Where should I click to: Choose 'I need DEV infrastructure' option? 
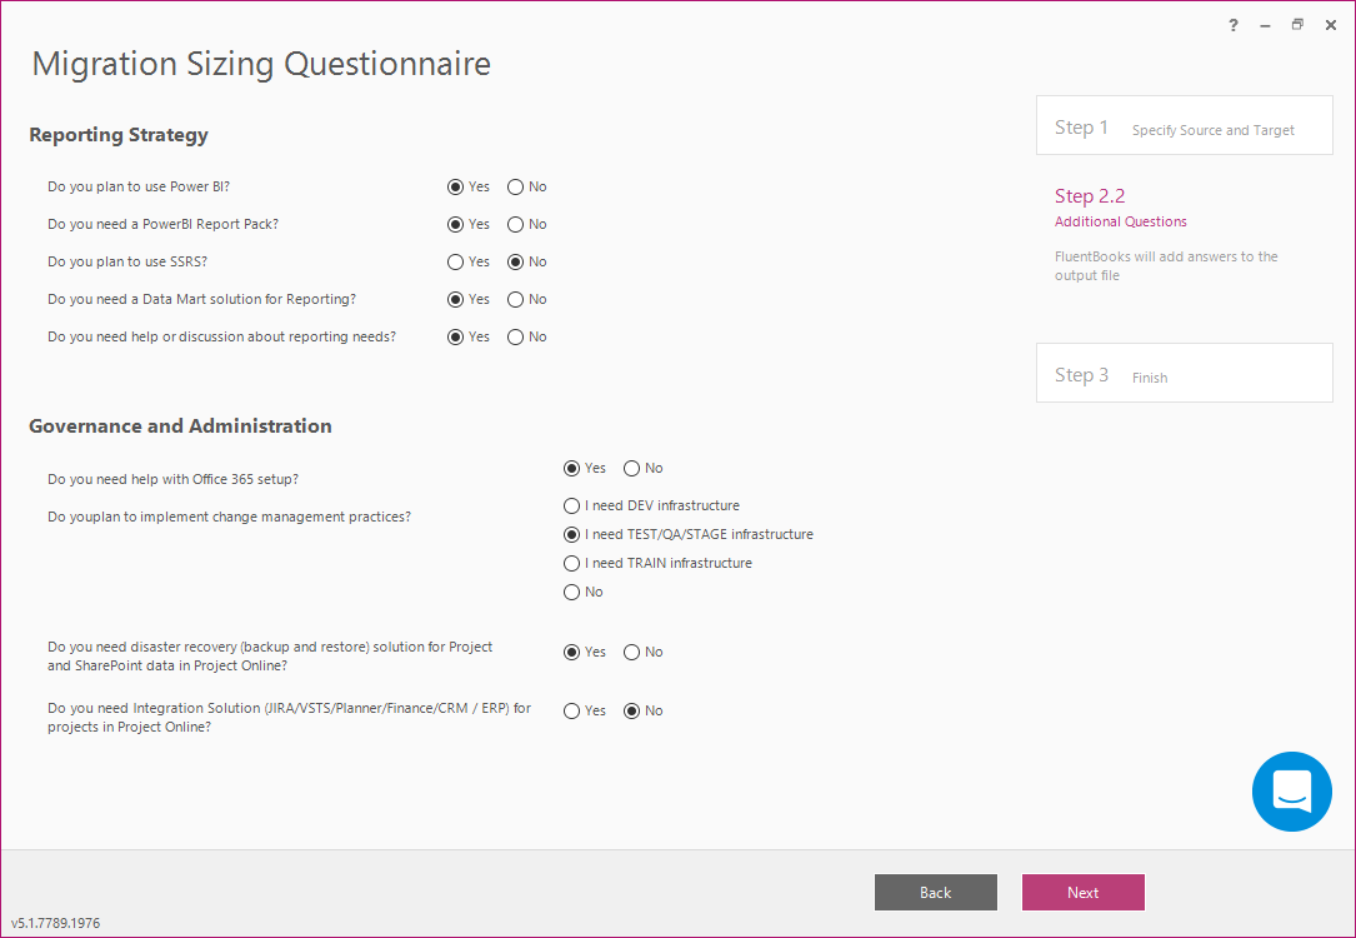[x=571, y=505]
